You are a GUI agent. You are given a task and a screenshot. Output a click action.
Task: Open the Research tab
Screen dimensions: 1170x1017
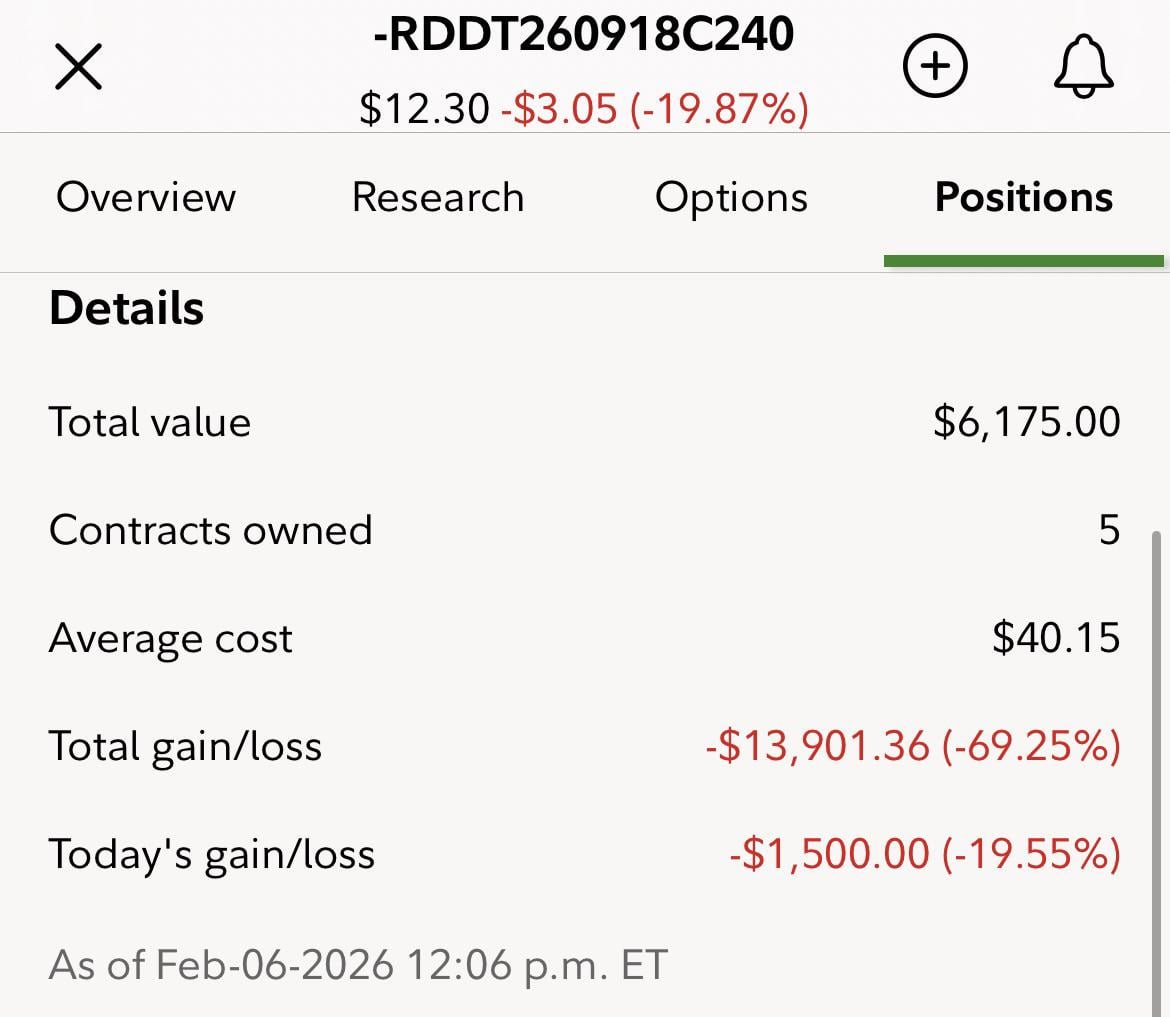(438, 197)
